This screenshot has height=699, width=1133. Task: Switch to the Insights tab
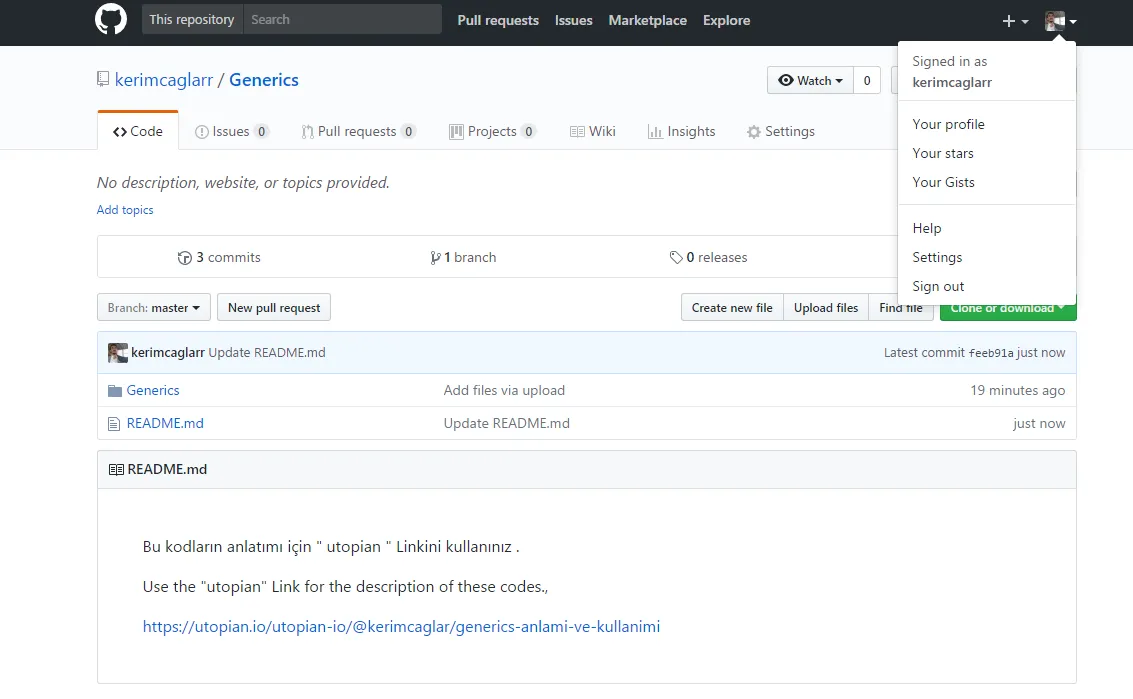pyautogui.click(x=681, y=132)
